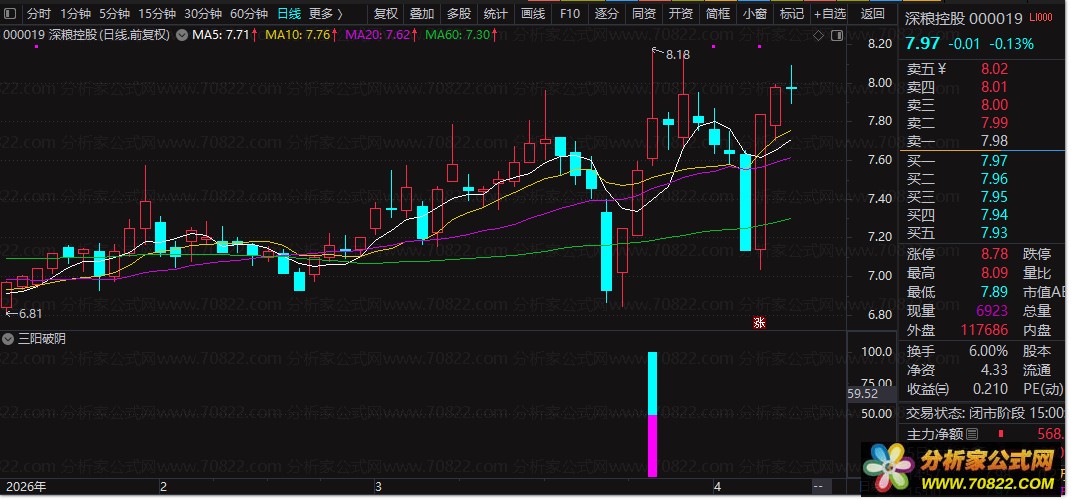Image resolution: width=1071 pixels, height=500 pixels.
Task: Click the L1000 level badge
Action: point(1041,18)
